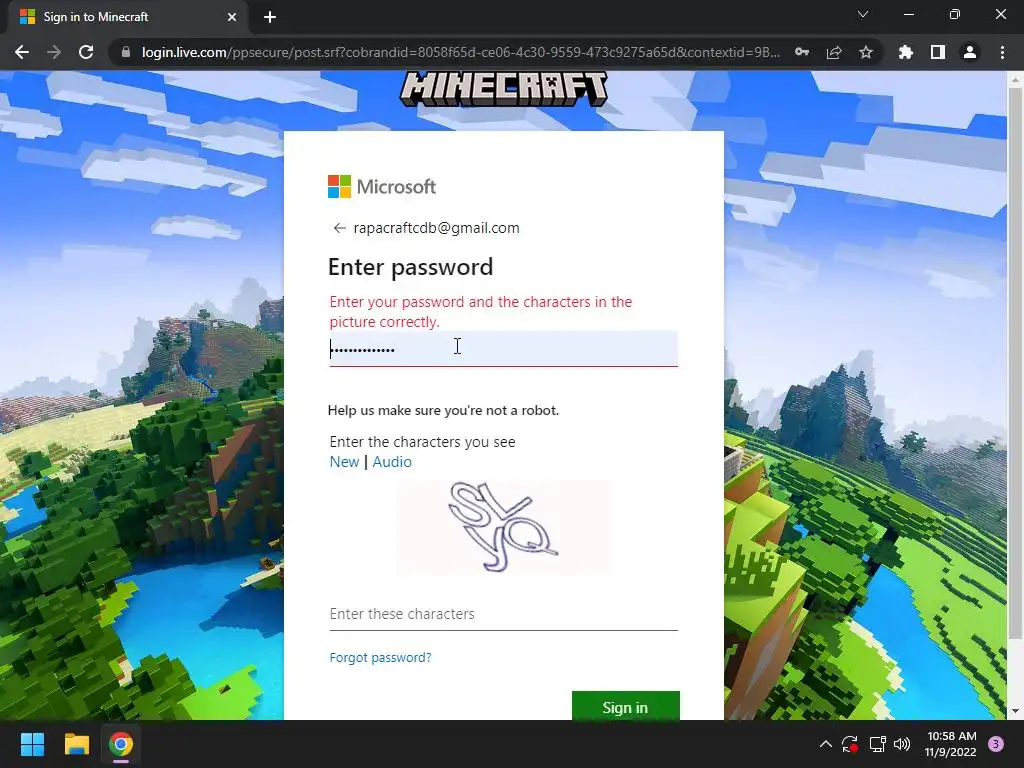
Task: Go back using the browser back arrow
Action: (22, 52)
